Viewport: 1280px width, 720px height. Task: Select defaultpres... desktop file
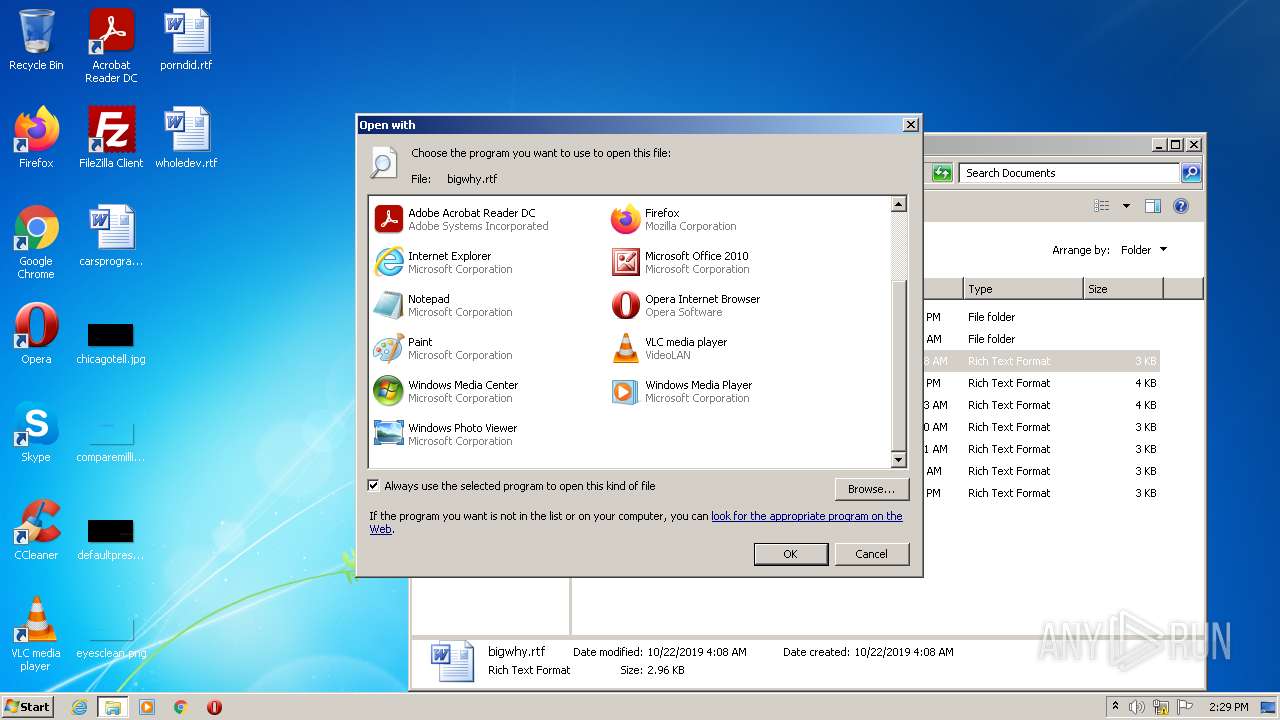pyautogui.click(x=111, y=538)
